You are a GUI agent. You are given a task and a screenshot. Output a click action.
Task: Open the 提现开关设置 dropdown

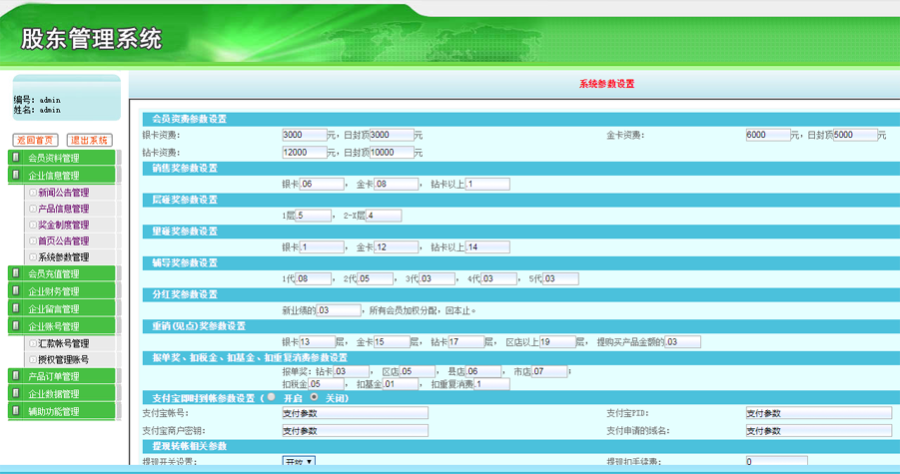(298, 461)
